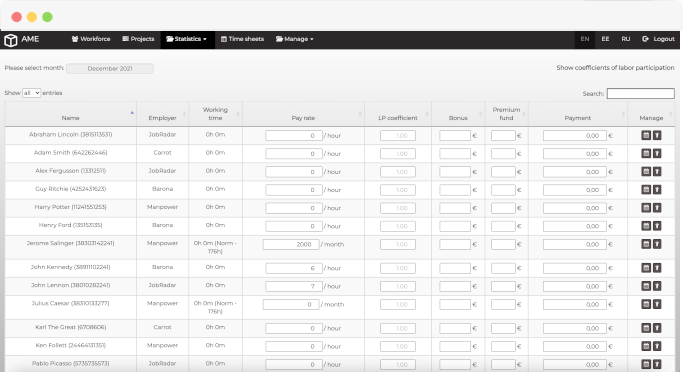Click person icon in Karl The Great row
The height and width of the screenshot is (372, 683).
[657, 328]
